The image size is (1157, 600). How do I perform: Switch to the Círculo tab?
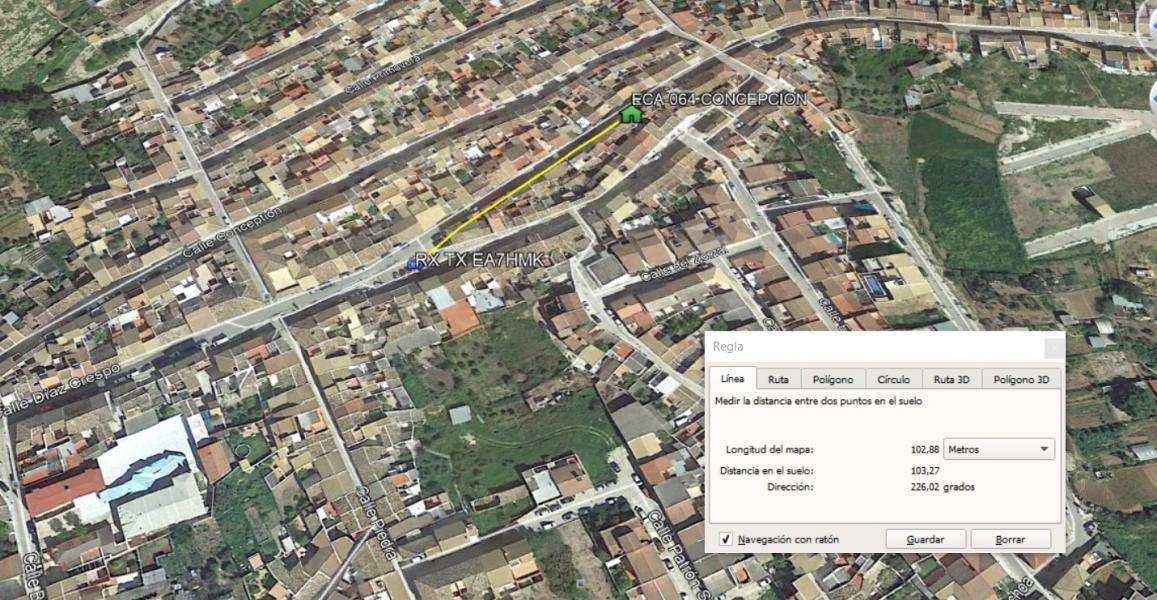[893, 379]
